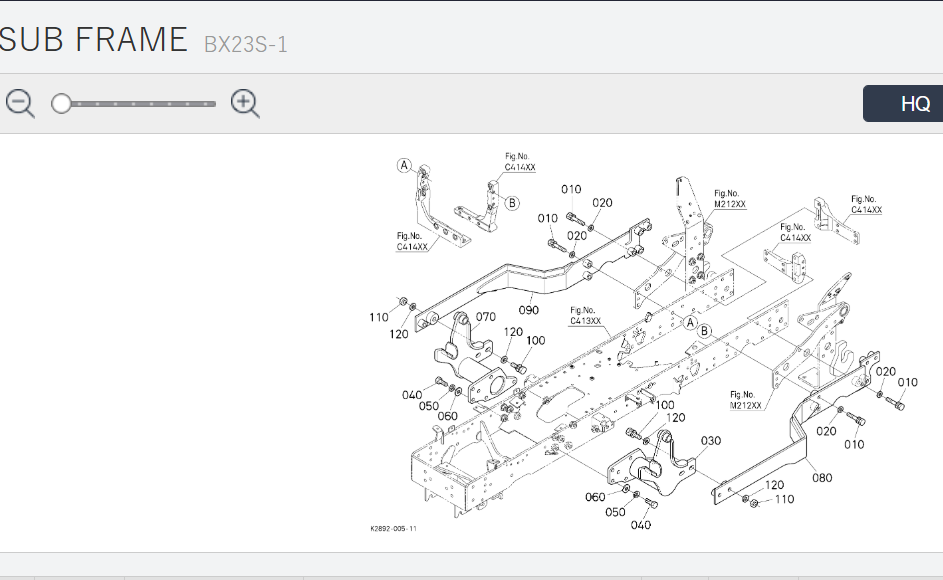This screenshot has height=580, width=943.
Task: Toggle the HQ image quality button
Action: 903,103
